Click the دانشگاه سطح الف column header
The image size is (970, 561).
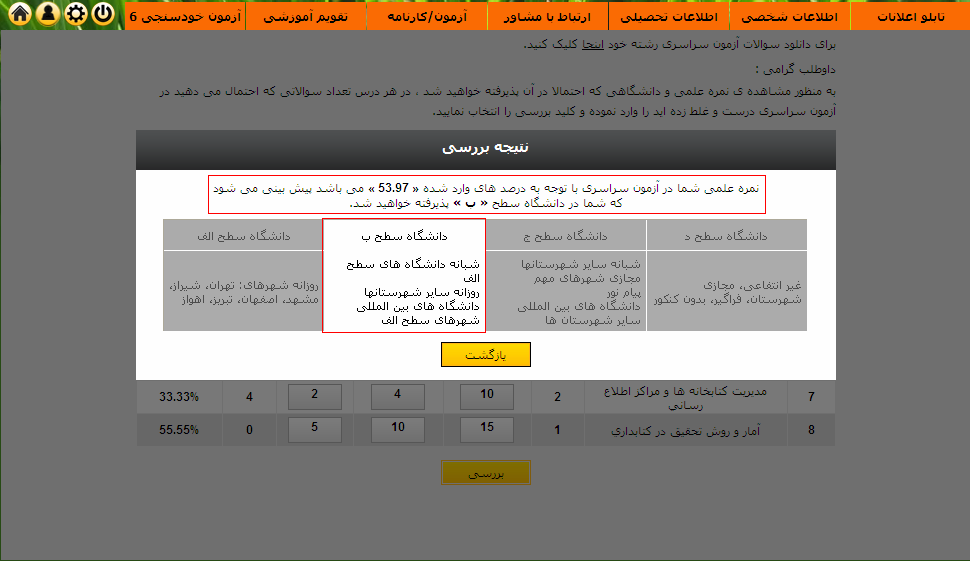[x=243, y=236]
